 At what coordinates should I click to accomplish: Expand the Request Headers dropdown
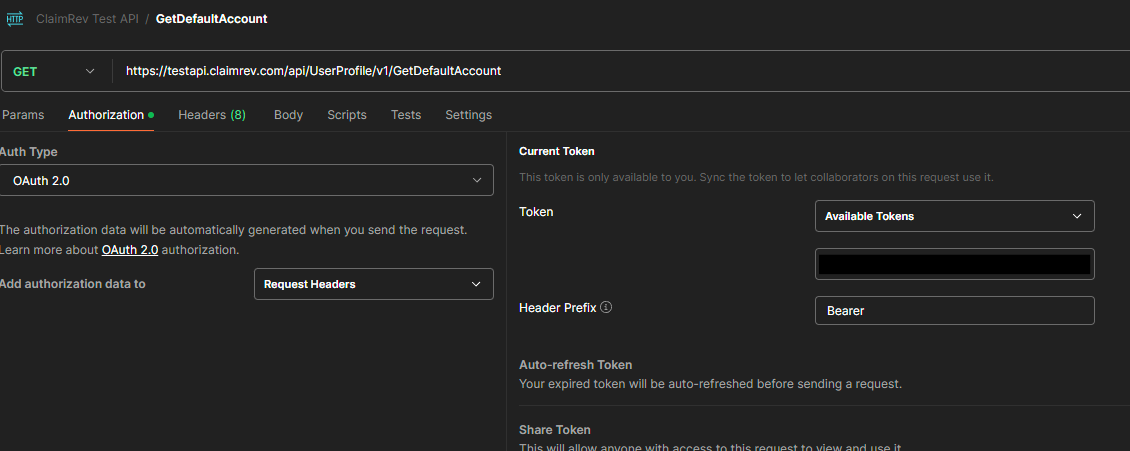373,284
